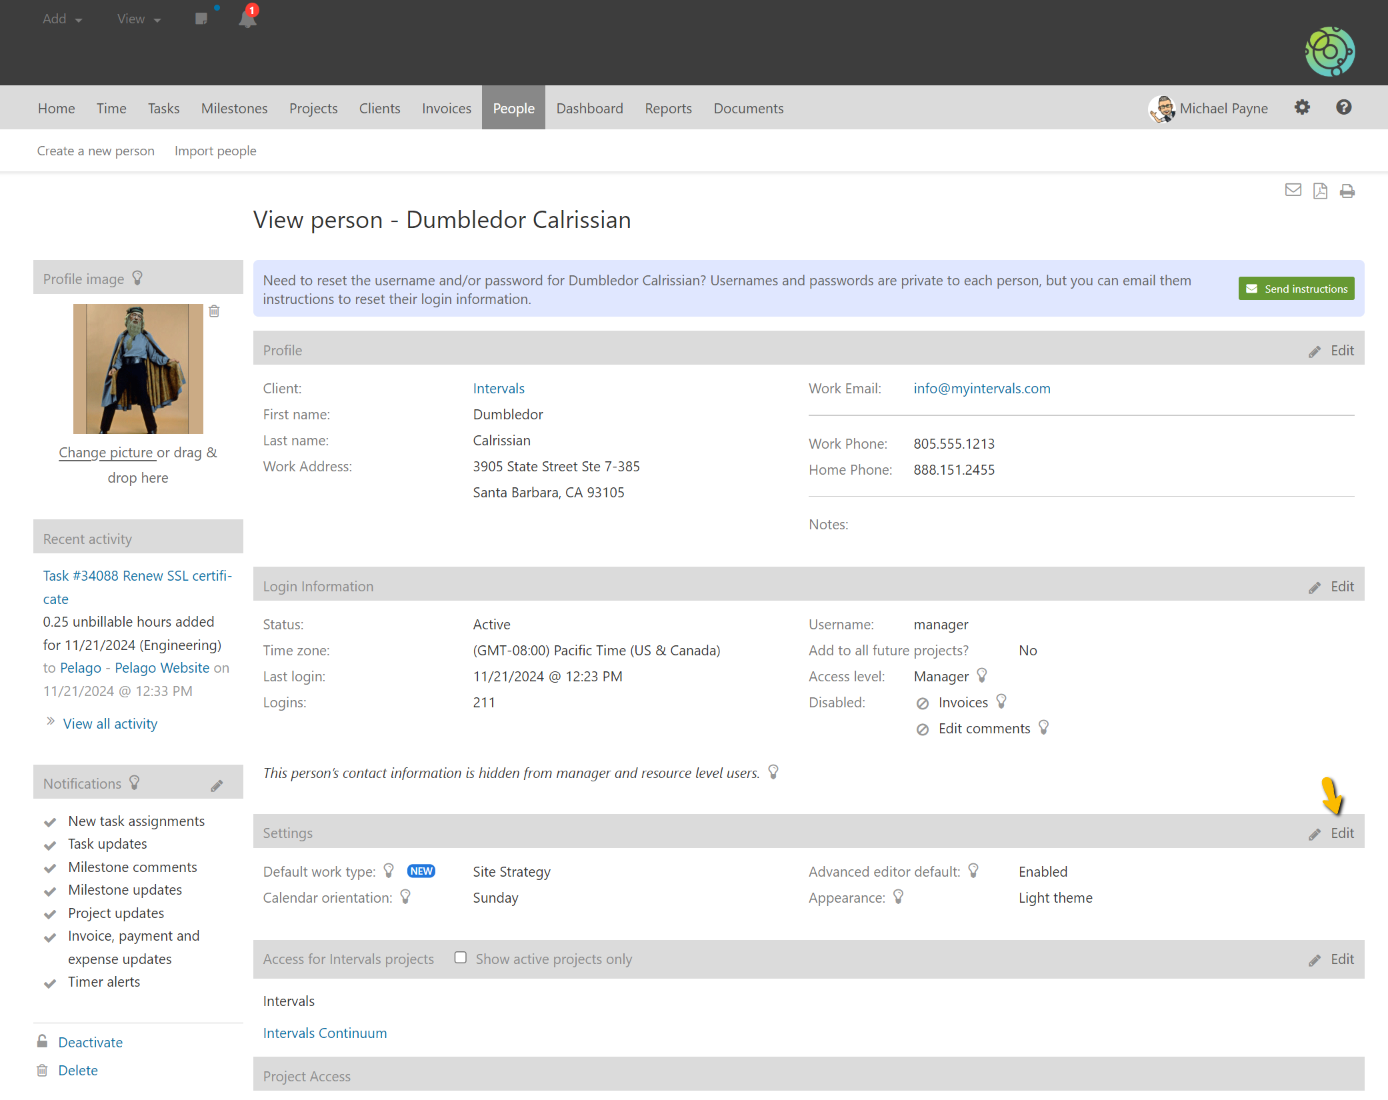1388x1100 pixels.
Task: Delete profile image with trash icon
Action: point(214,311)
